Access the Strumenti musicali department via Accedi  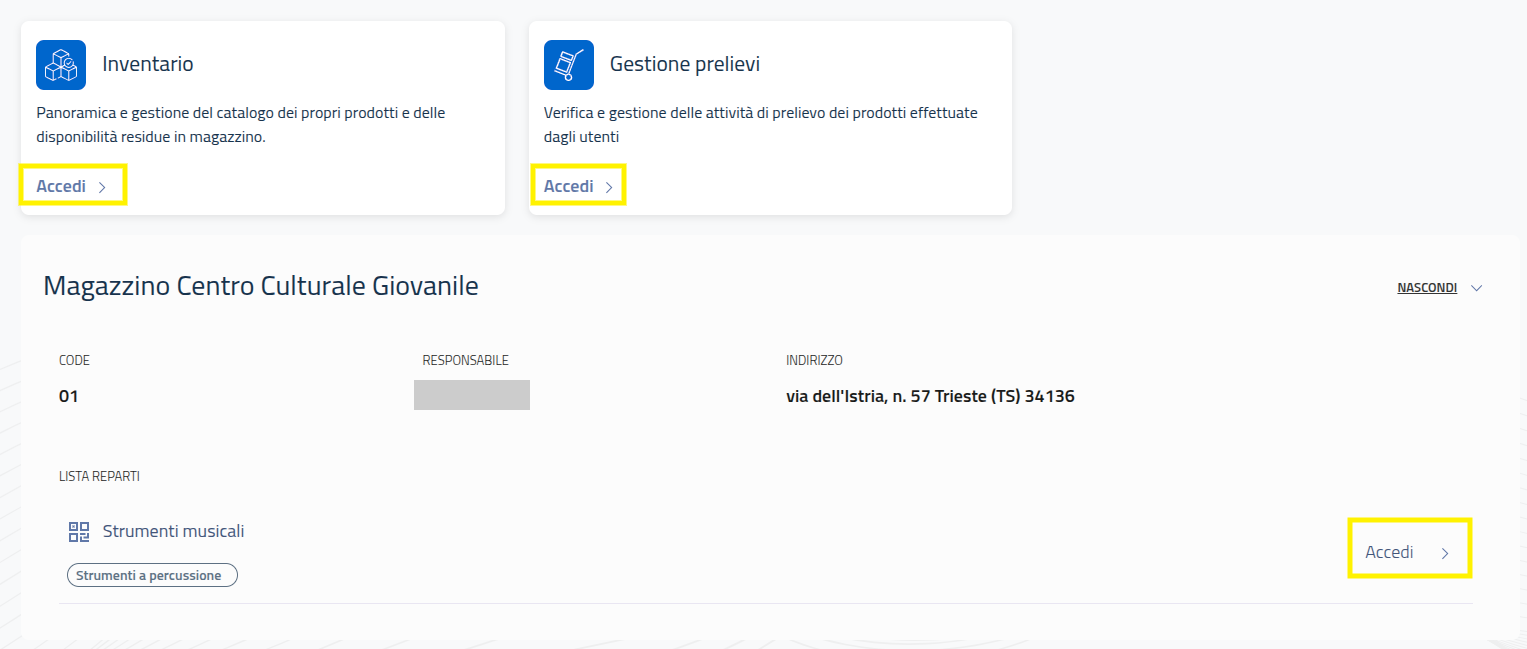[1389, 552]
